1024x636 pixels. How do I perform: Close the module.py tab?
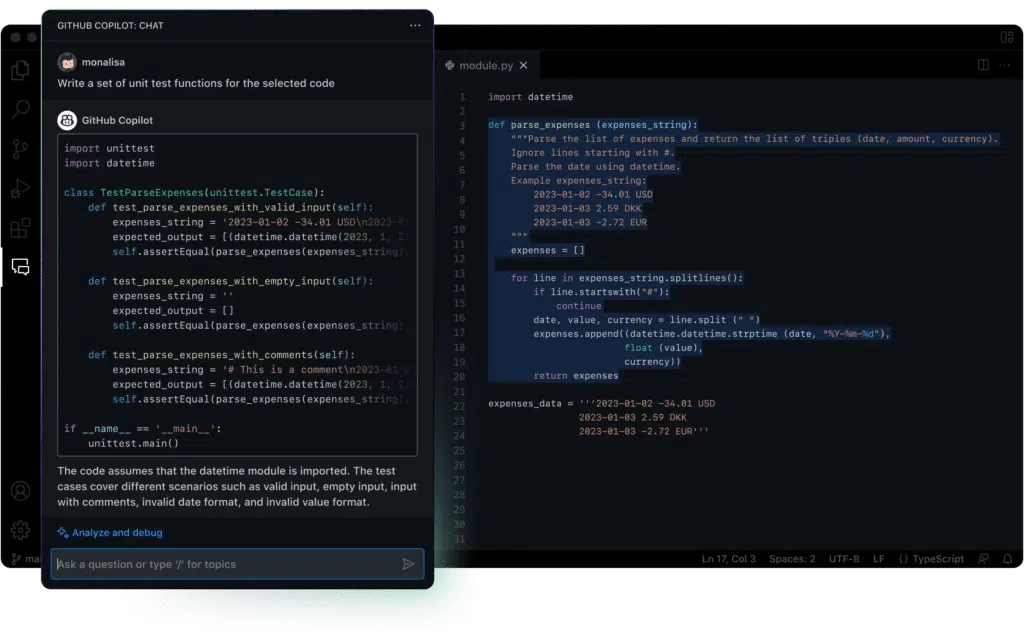[x=524, y=65]
